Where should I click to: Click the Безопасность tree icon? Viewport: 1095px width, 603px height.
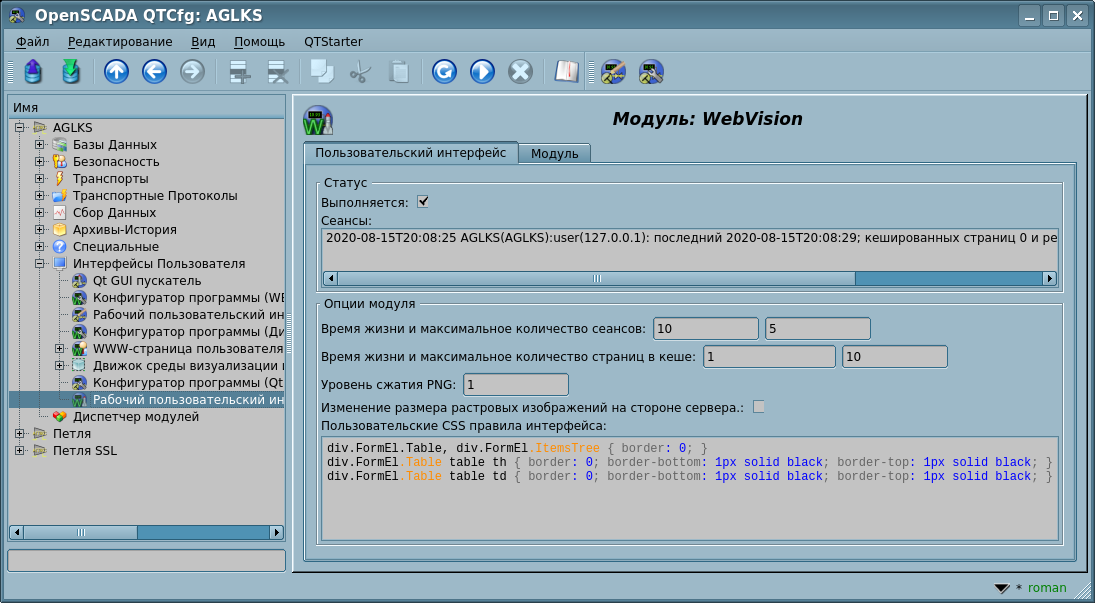(60, 161)
